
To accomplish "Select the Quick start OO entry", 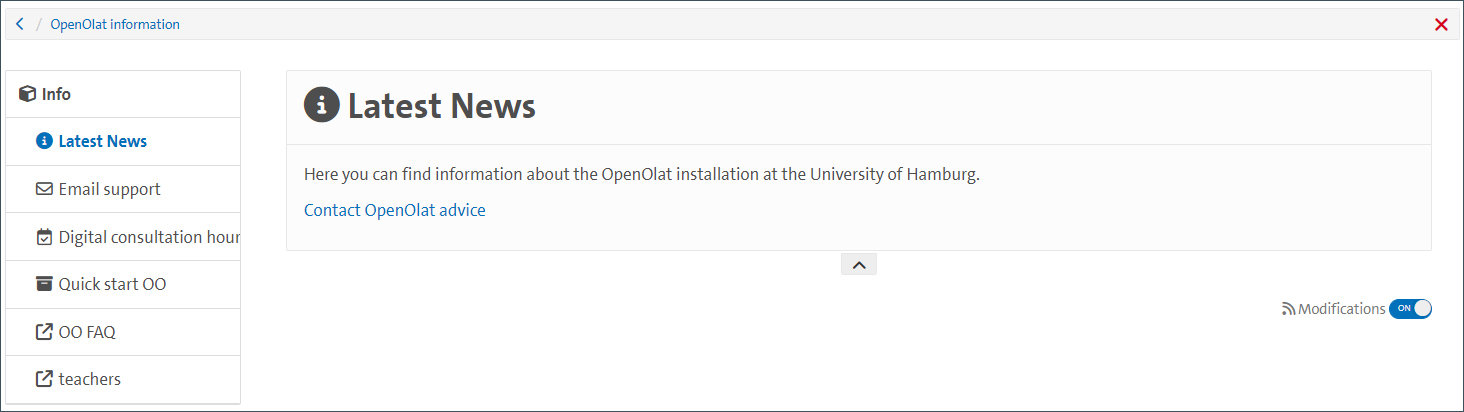I will 112,284.
